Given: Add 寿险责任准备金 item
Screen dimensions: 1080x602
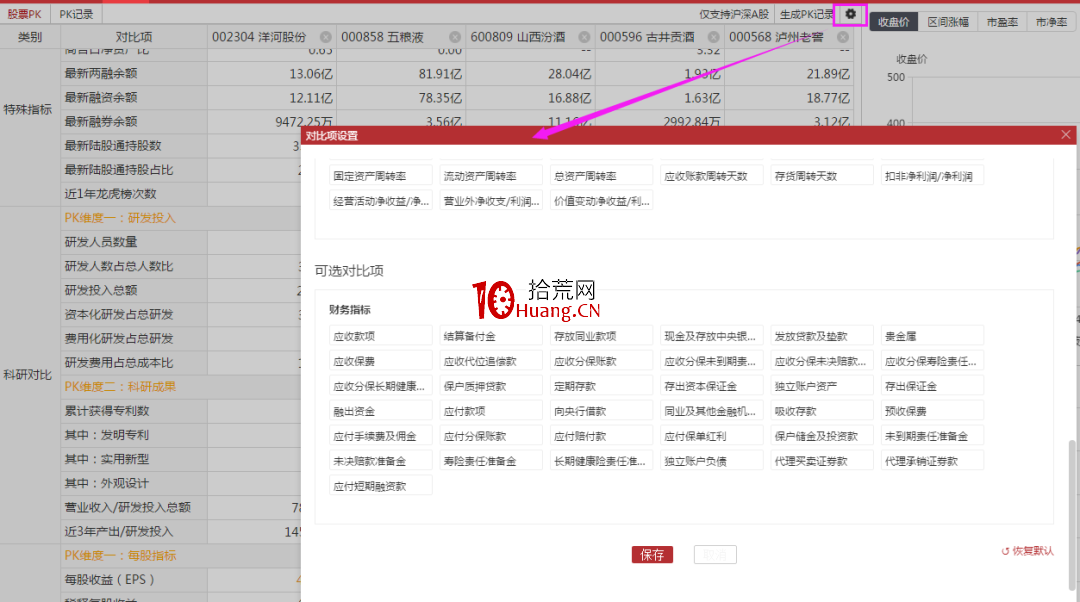Looking at the screenshot, I should tap(491, 461).
